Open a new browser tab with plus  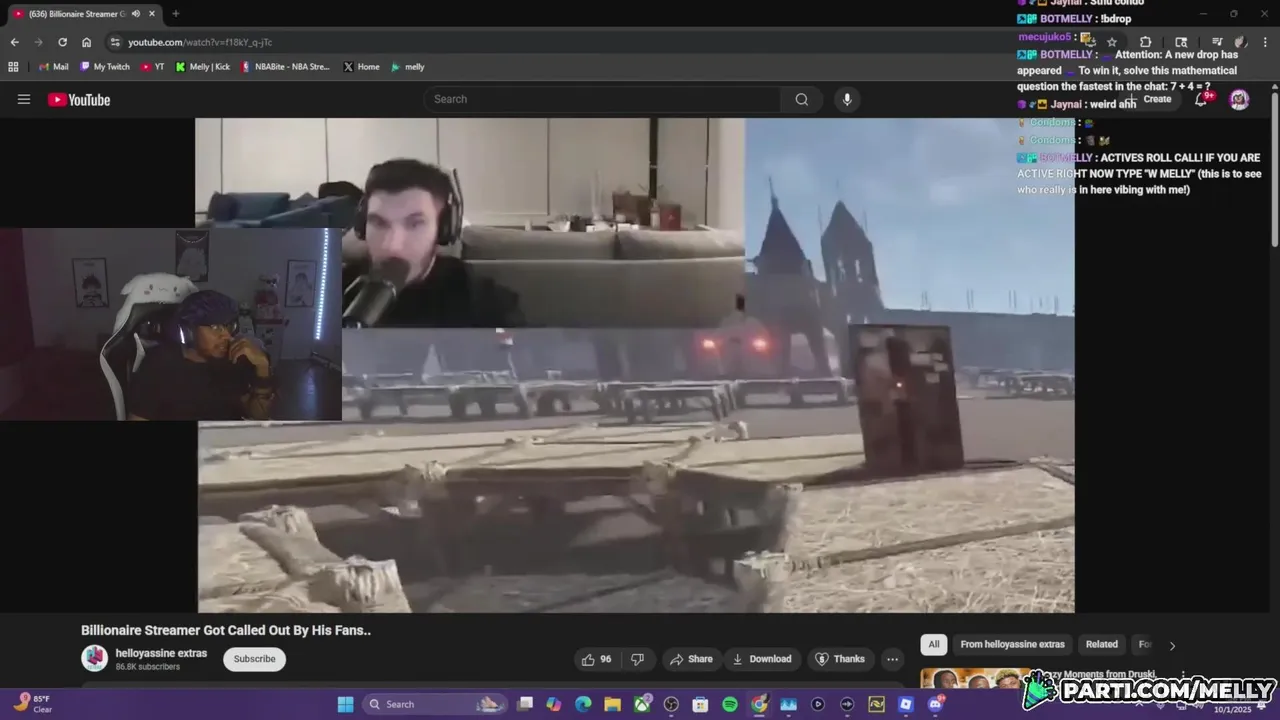175,14
